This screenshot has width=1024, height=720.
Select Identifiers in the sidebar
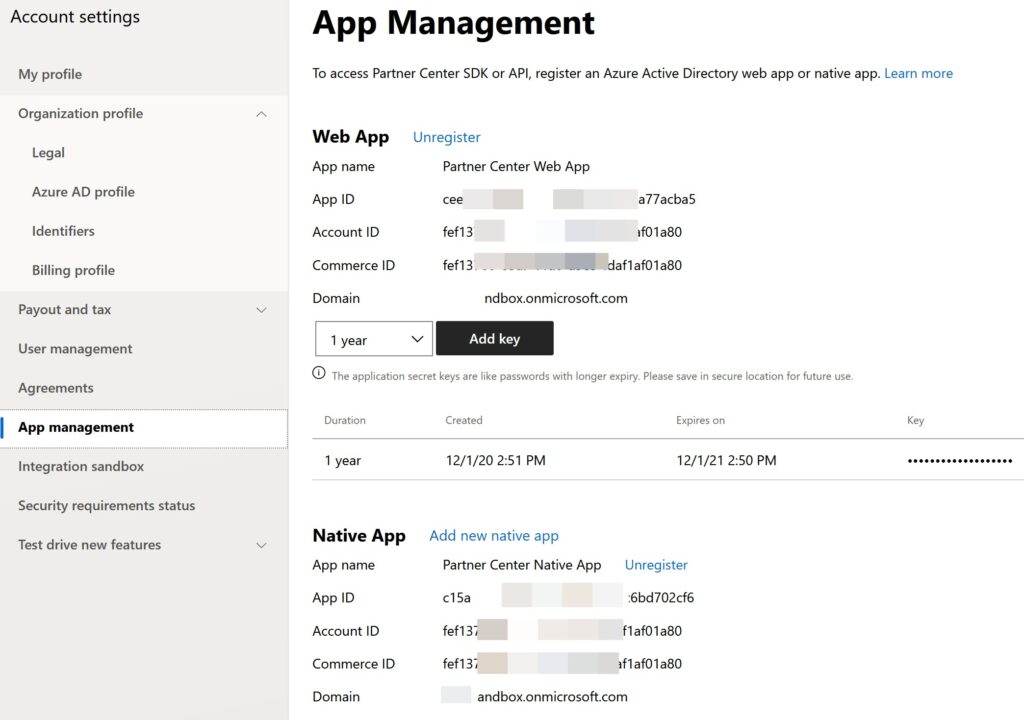coord(63,231)
